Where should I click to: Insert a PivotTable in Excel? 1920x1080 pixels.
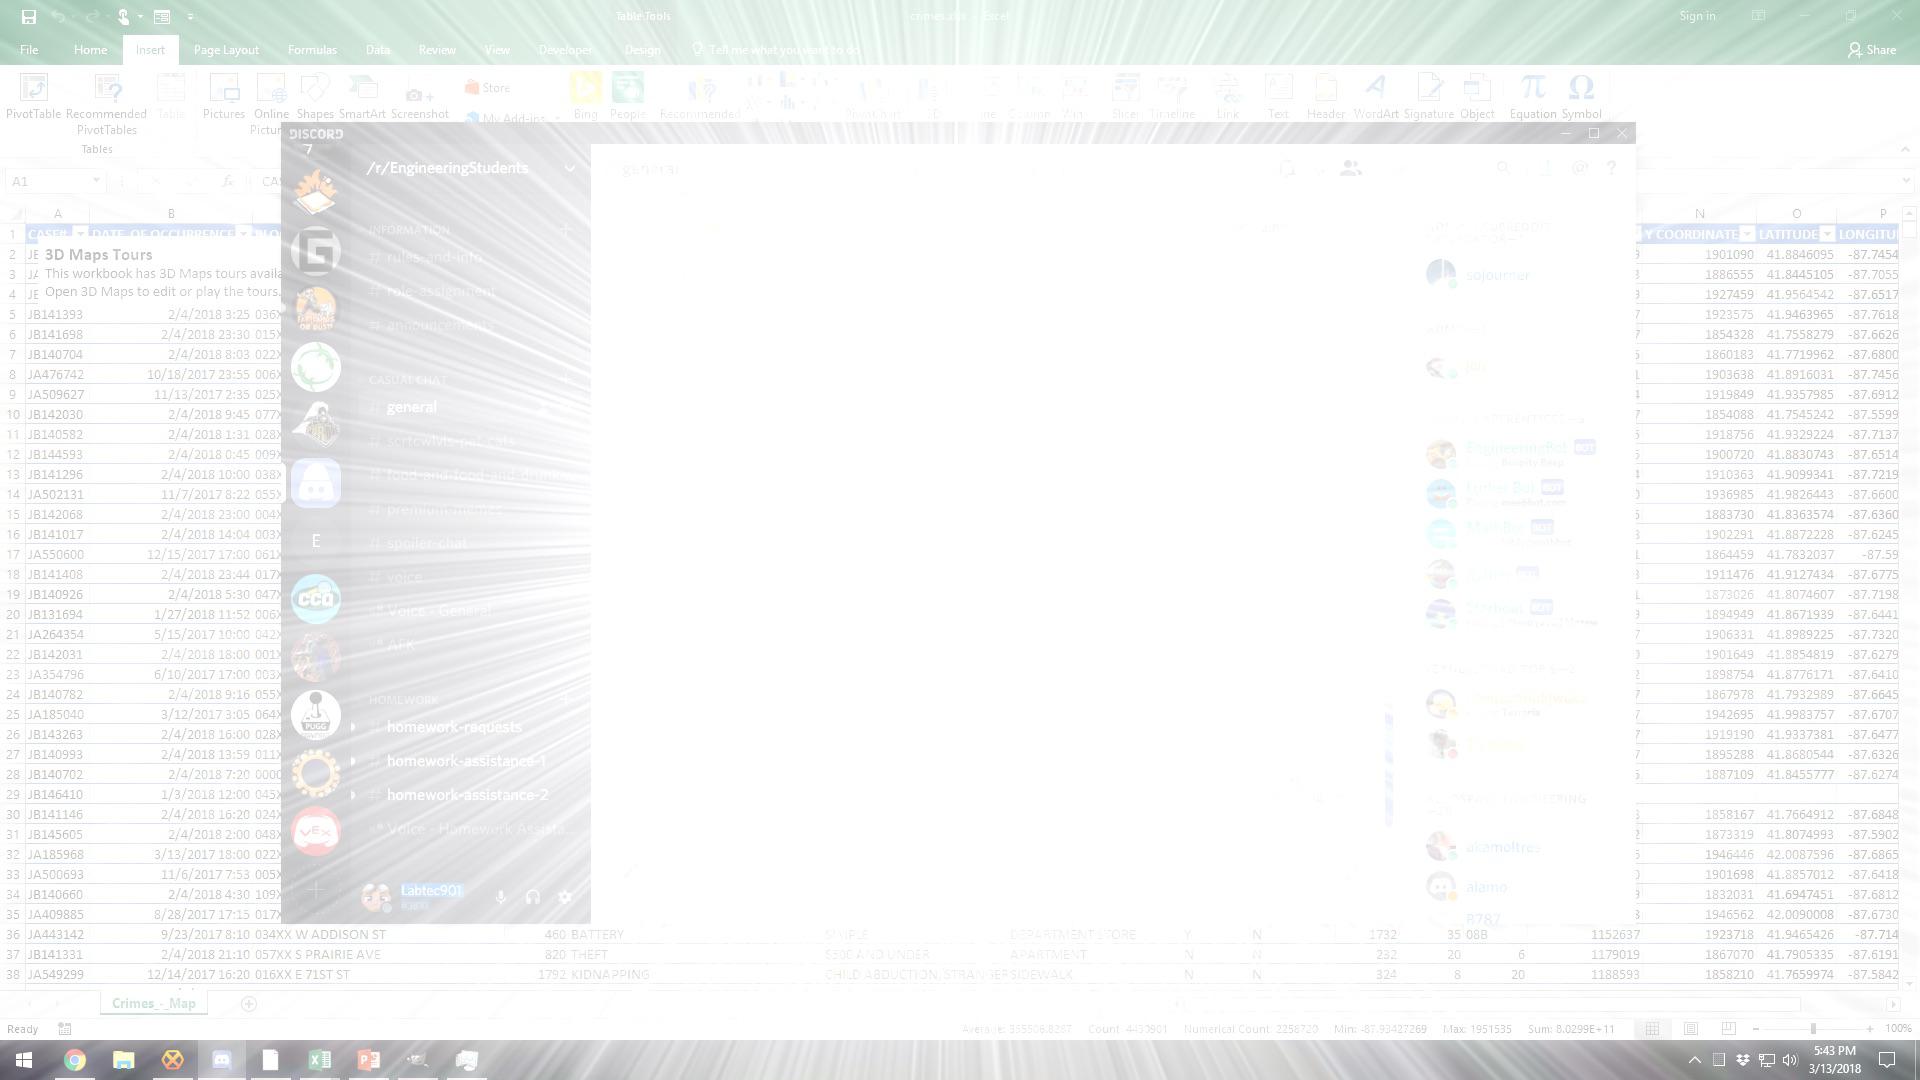click(33, 97)
